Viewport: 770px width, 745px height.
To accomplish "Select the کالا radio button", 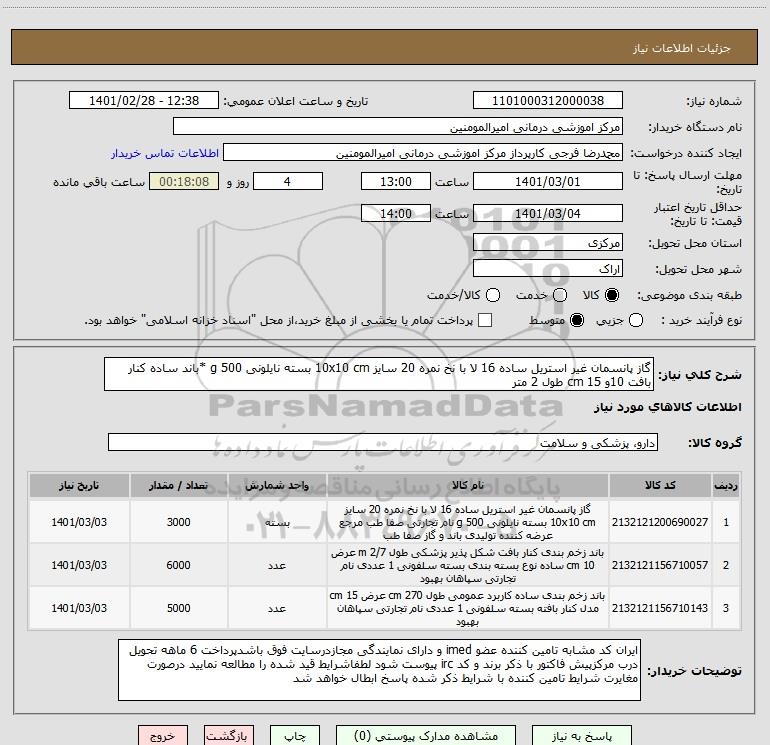I will pos(612,295).
